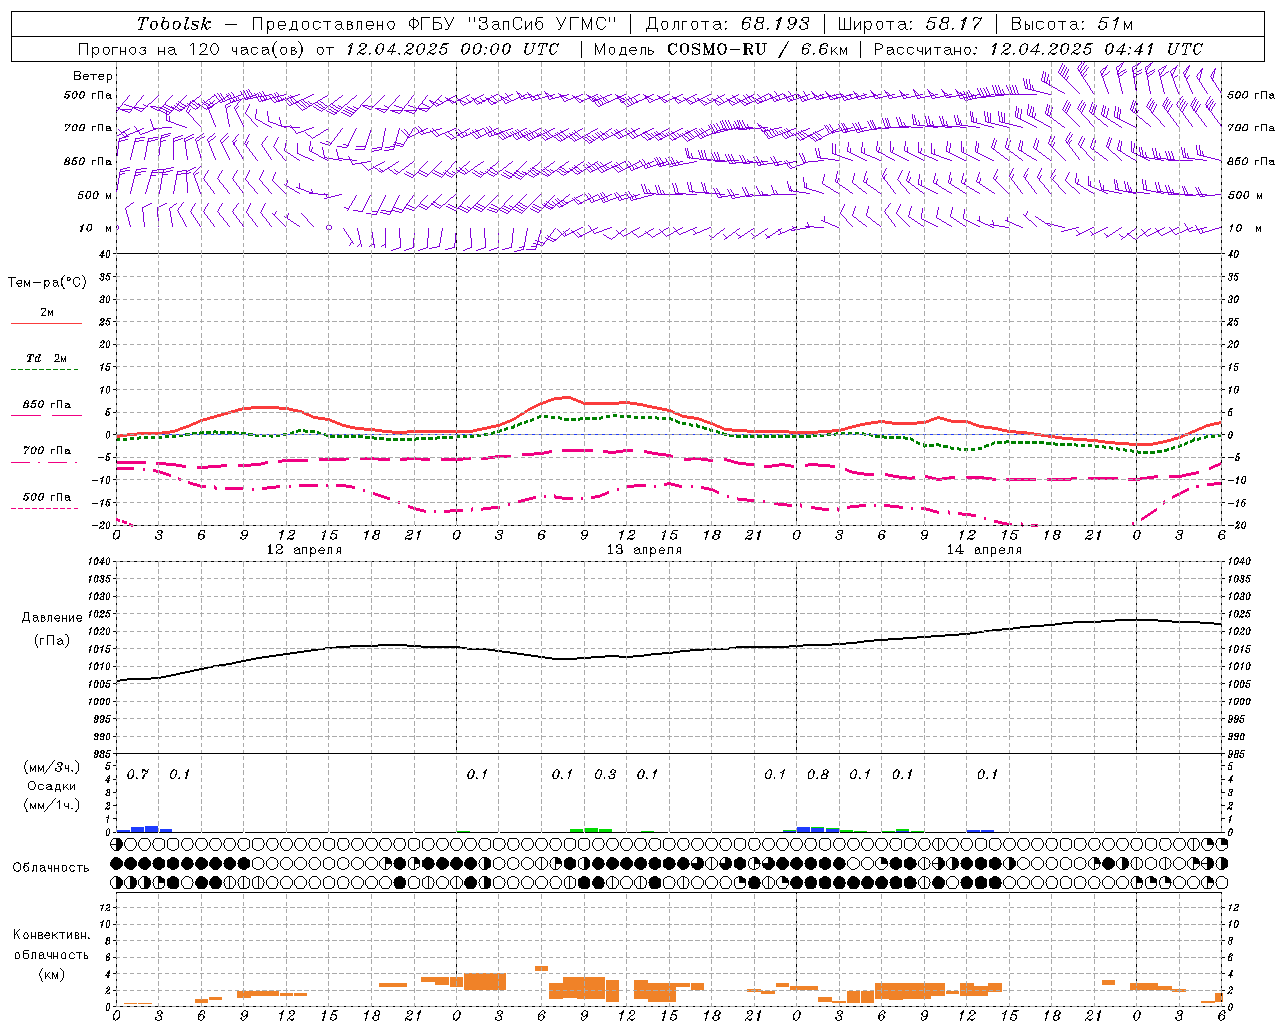Click the Долгота: 68.193 field
Image resolution: width=1280 pixels, height=1024 pixels.
(x=728, y=24)
